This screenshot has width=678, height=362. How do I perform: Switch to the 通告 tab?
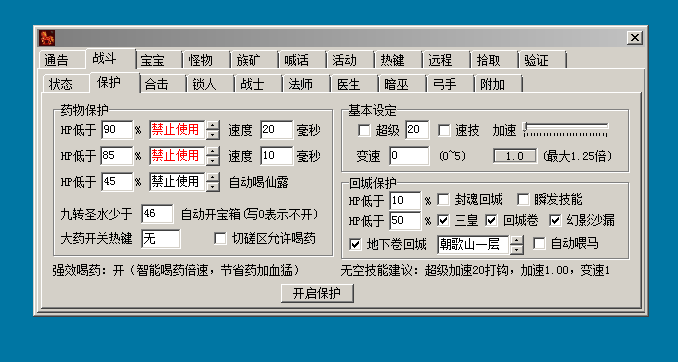61,60
